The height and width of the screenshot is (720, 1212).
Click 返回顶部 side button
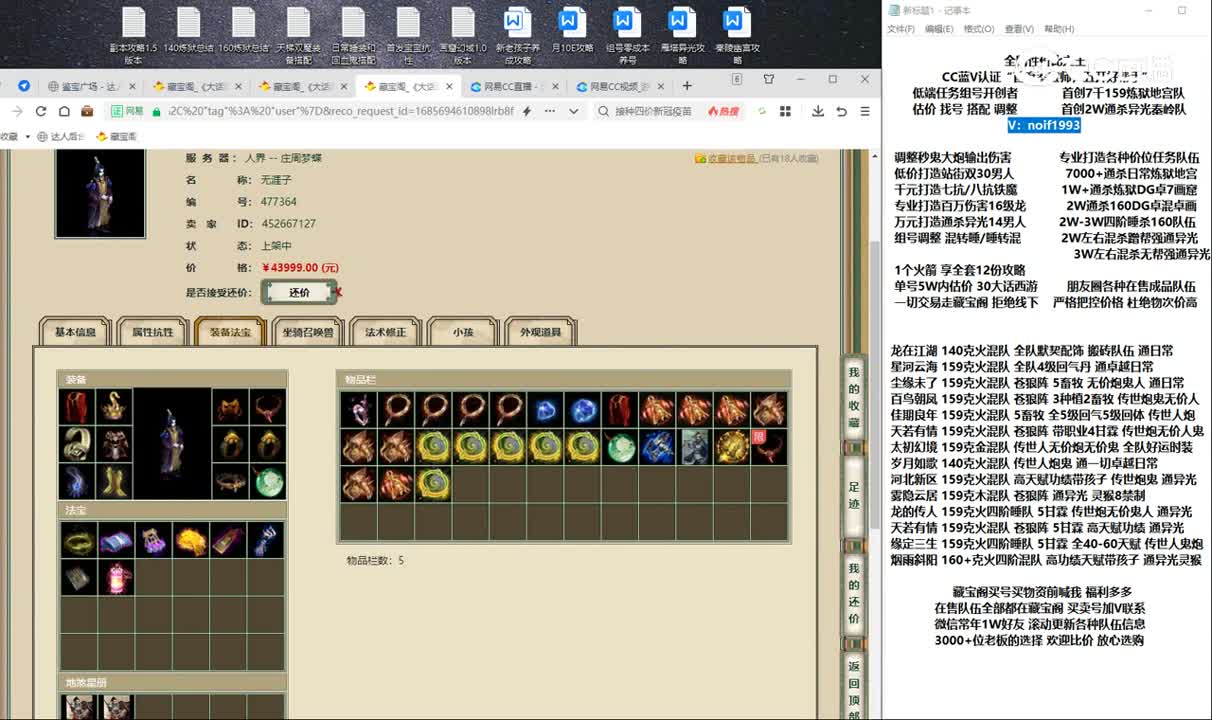tap(853, 686)
